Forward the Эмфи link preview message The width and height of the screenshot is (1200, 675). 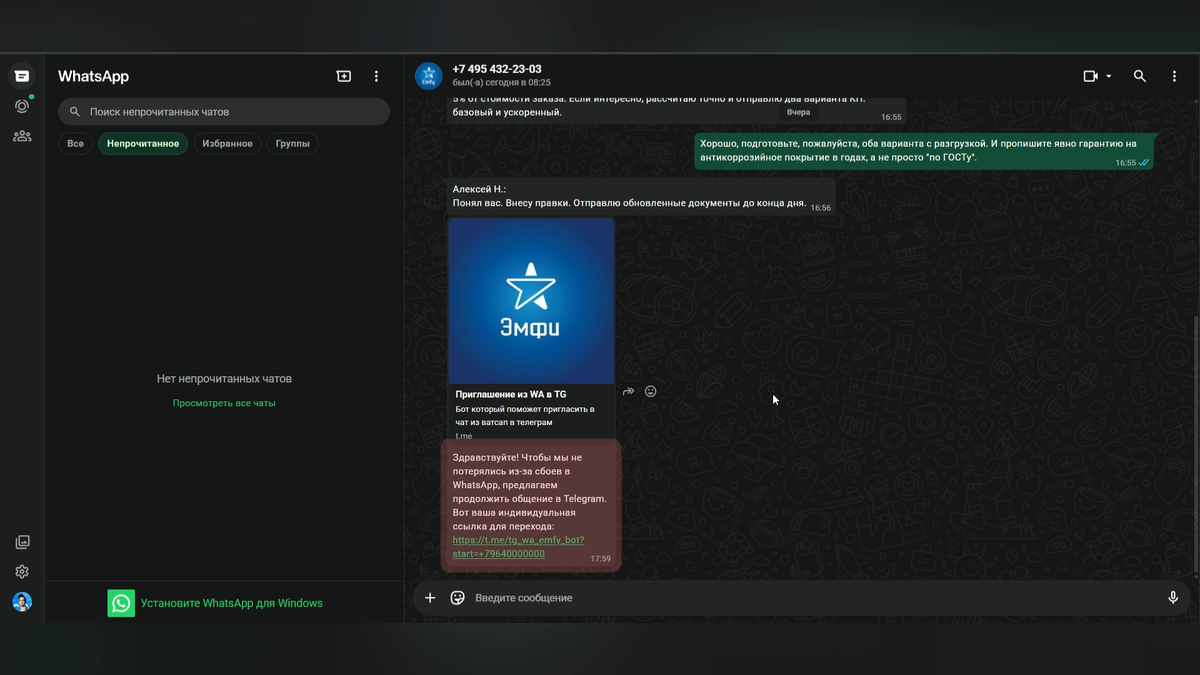pos(628,392)
